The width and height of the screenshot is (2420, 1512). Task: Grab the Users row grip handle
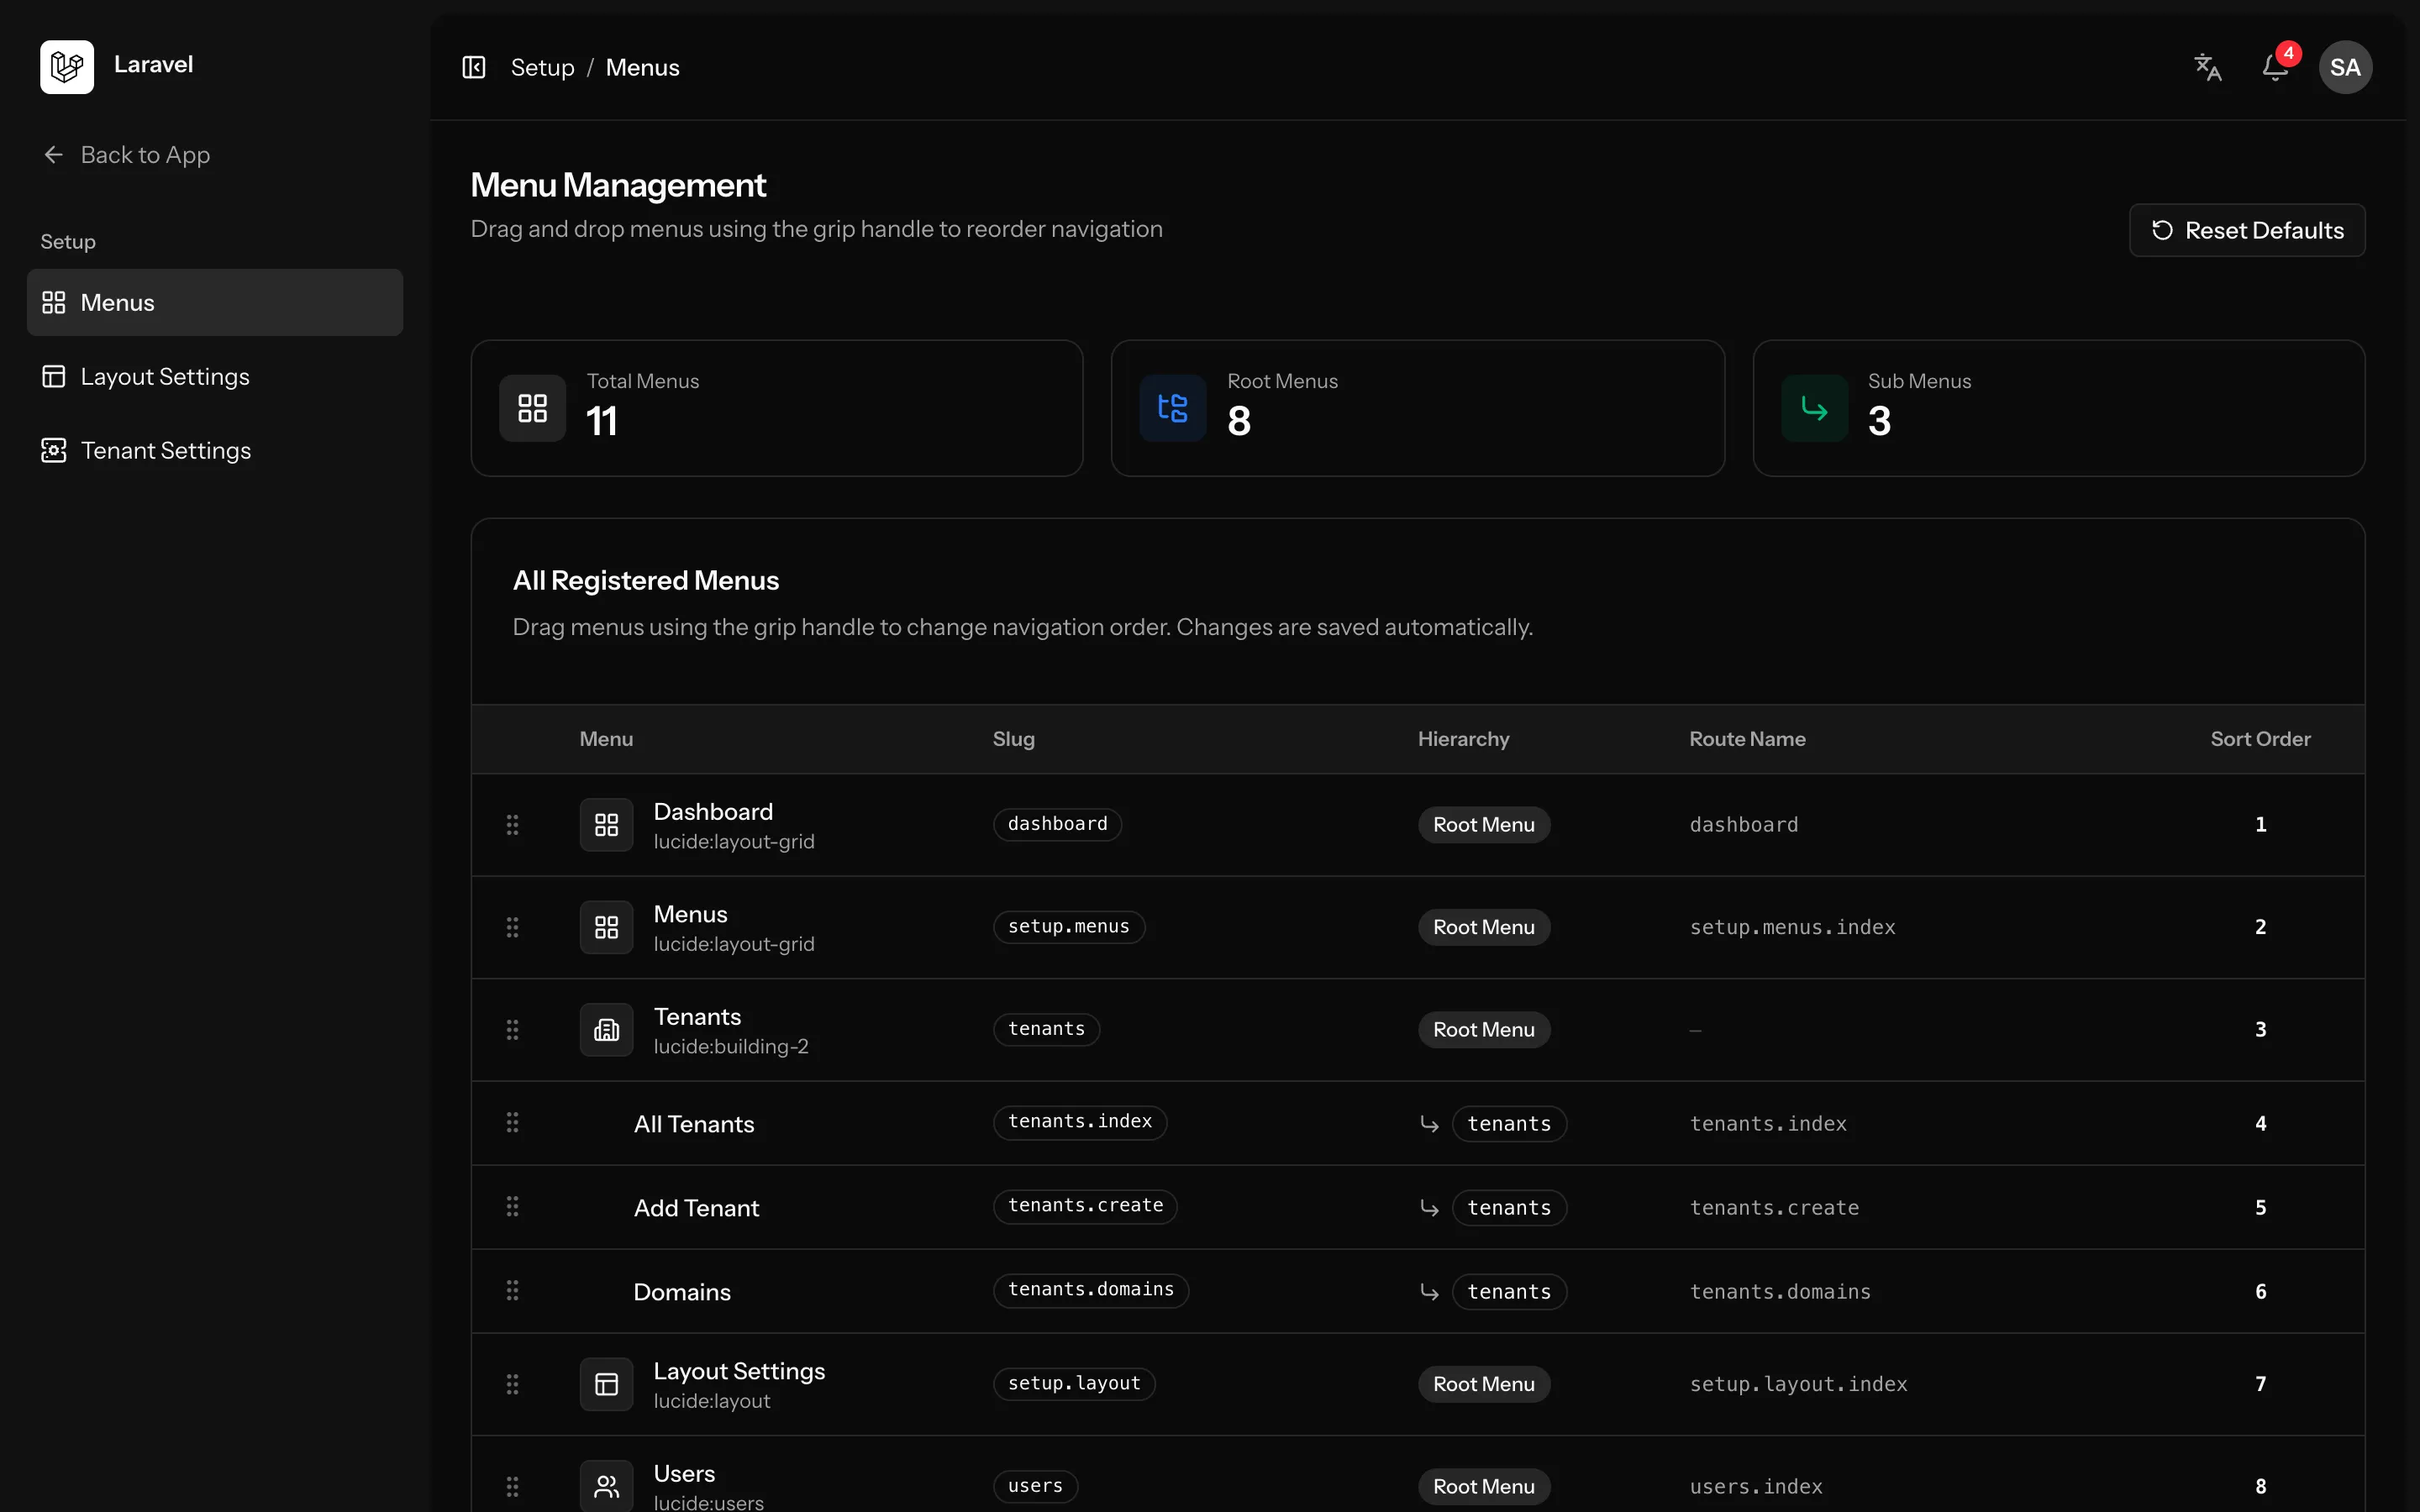click(513, 1486)
